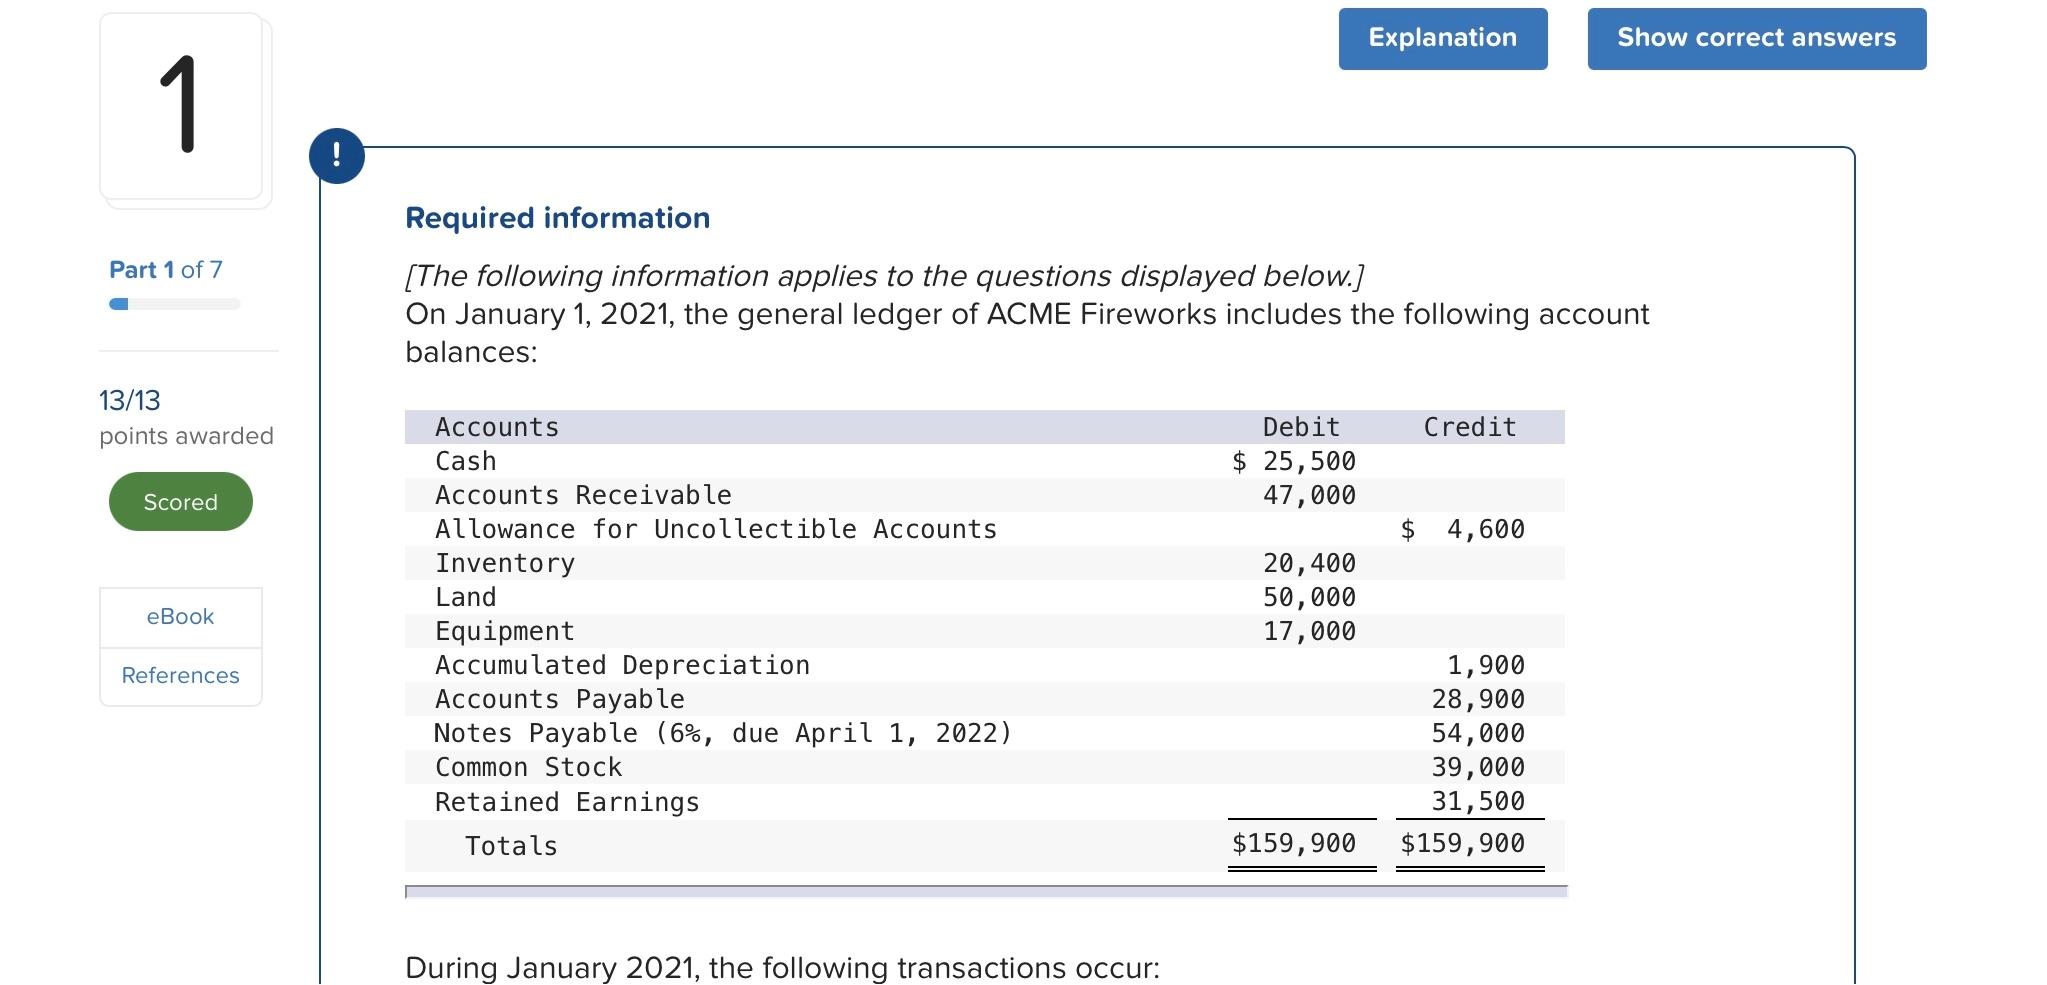The width and height of the screenshot is (2047, 985).
Task: Select the Debit column header
Action: [x=1299, y=426]
